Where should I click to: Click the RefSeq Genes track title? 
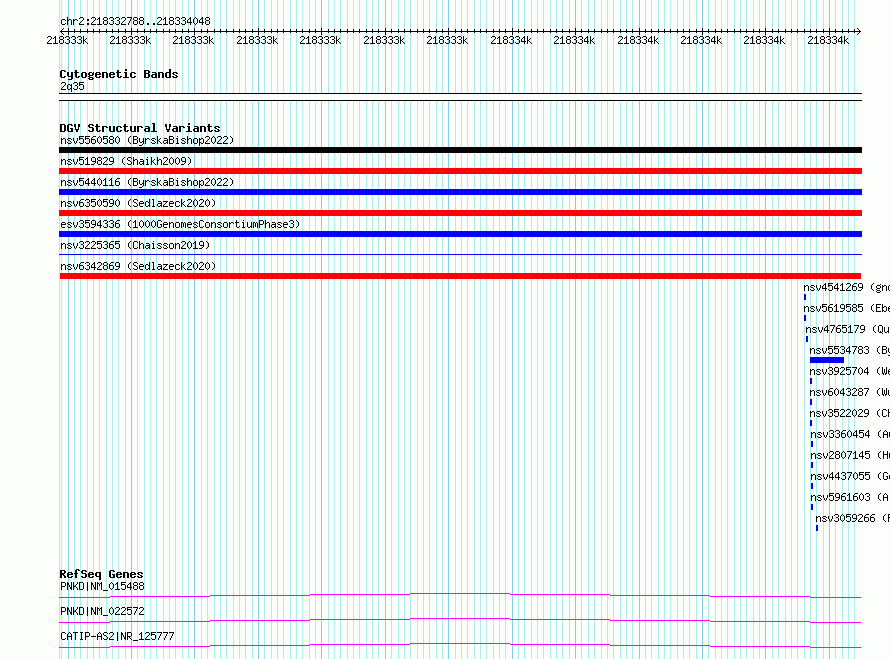click(x=102, y=574)
